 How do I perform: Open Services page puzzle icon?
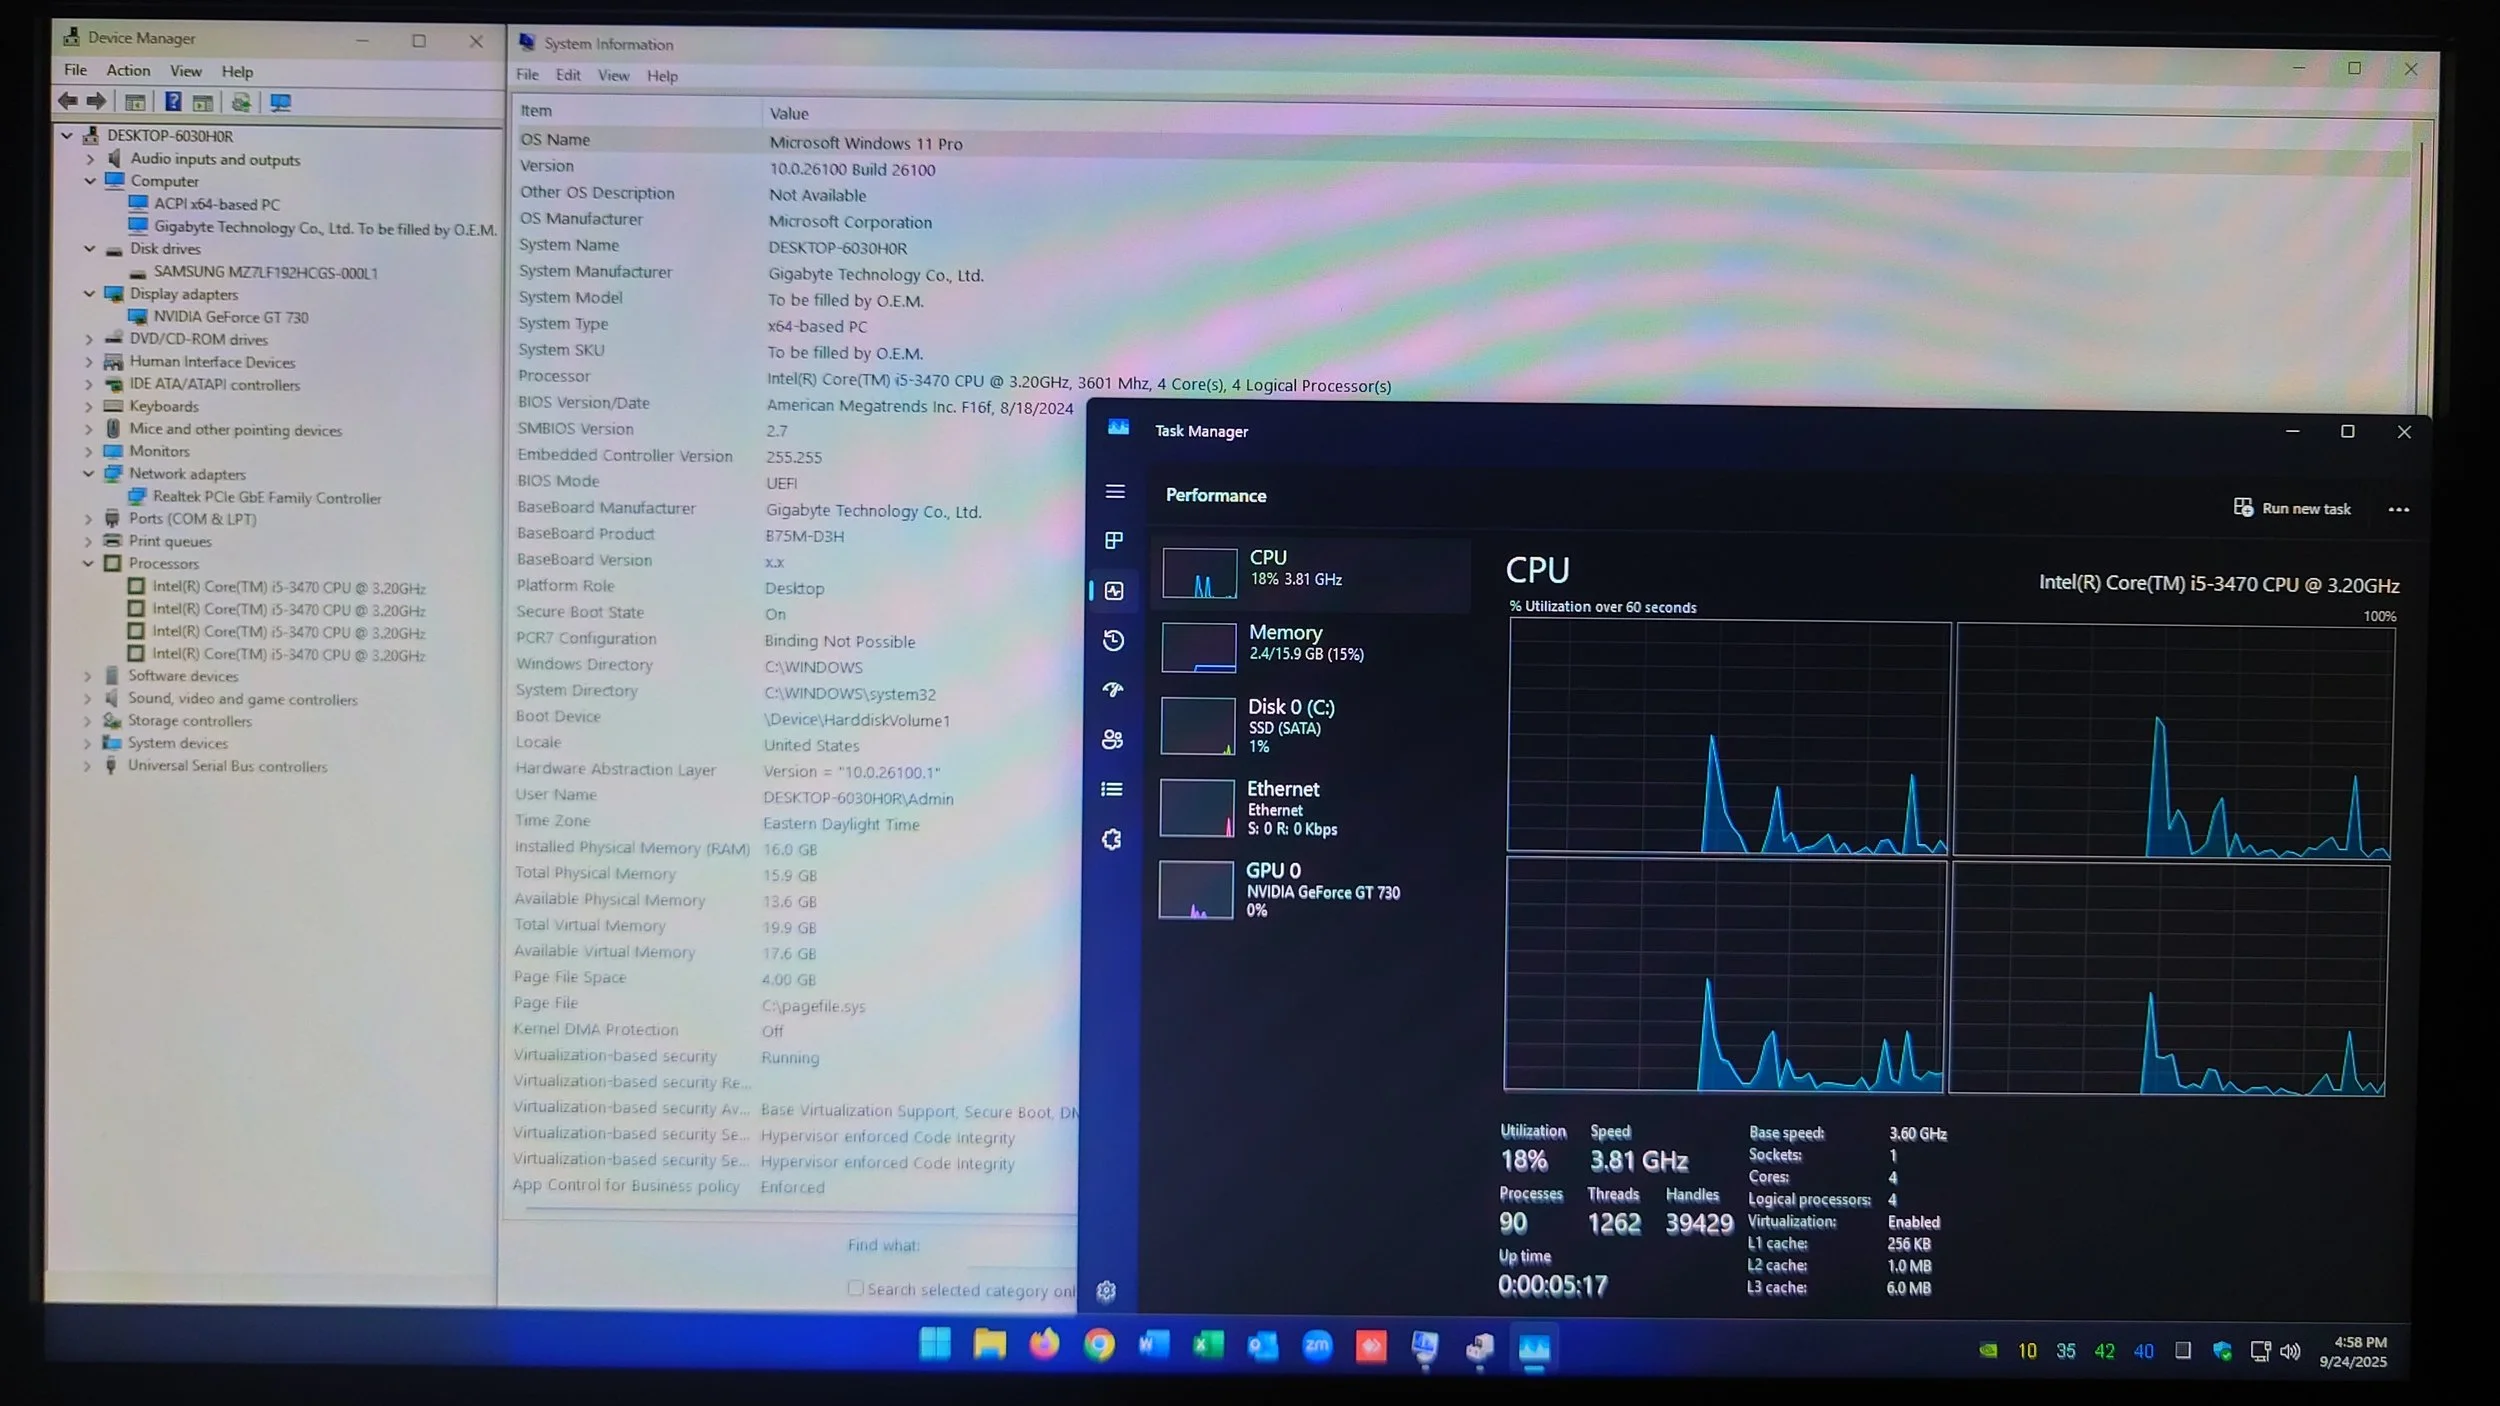click(1111, 839)
